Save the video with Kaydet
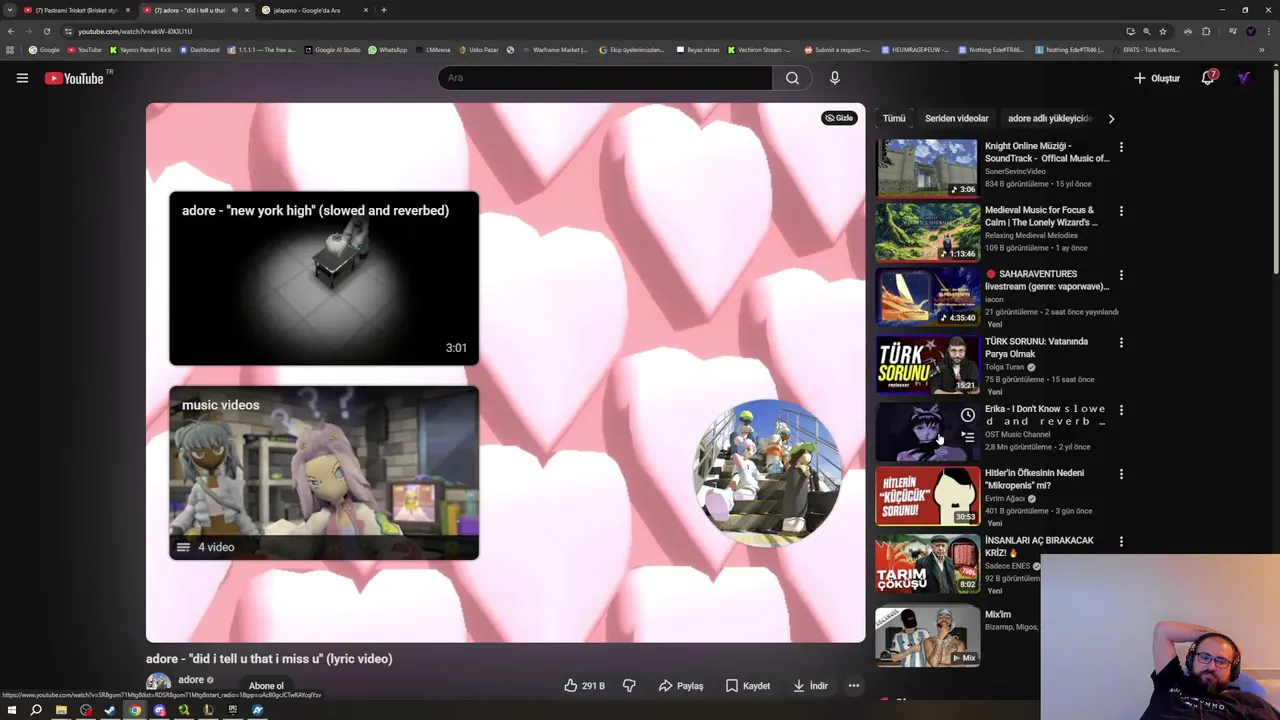 pos(748,686)
